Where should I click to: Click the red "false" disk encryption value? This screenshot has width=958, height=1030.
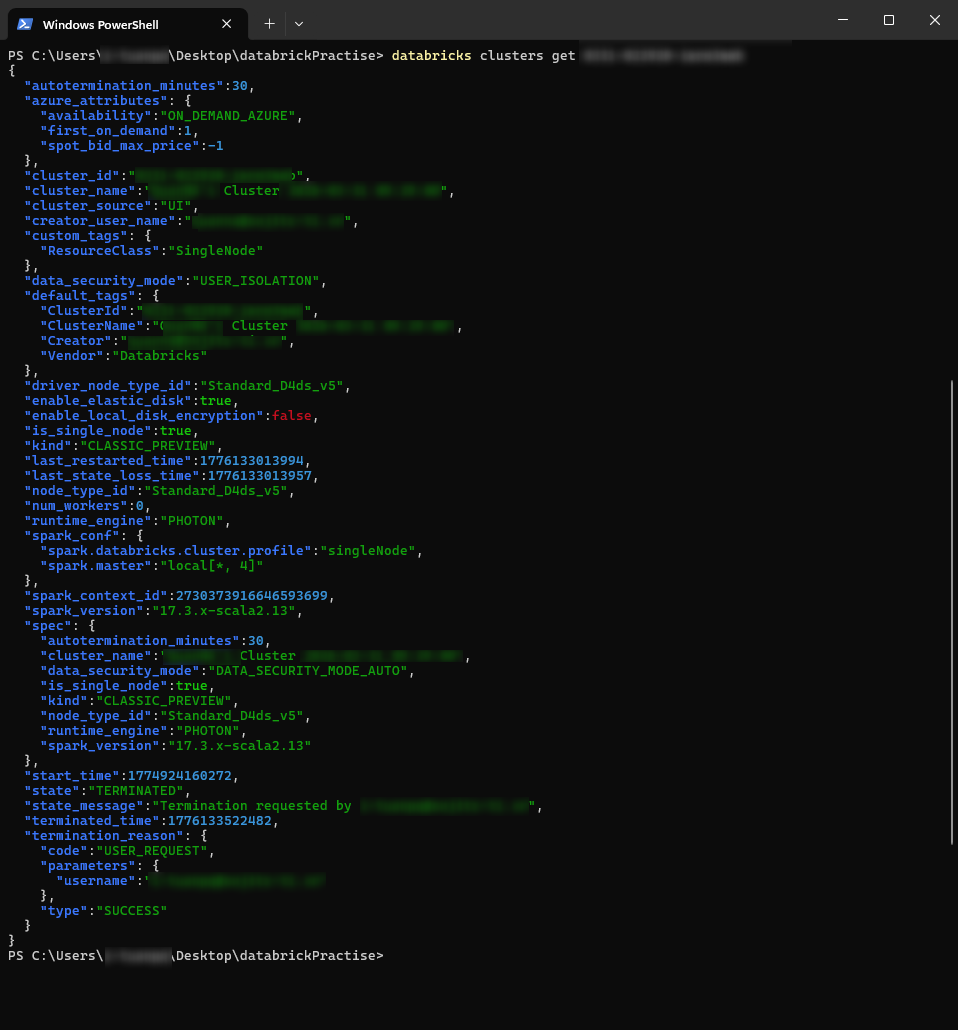[x=294, y=416]
